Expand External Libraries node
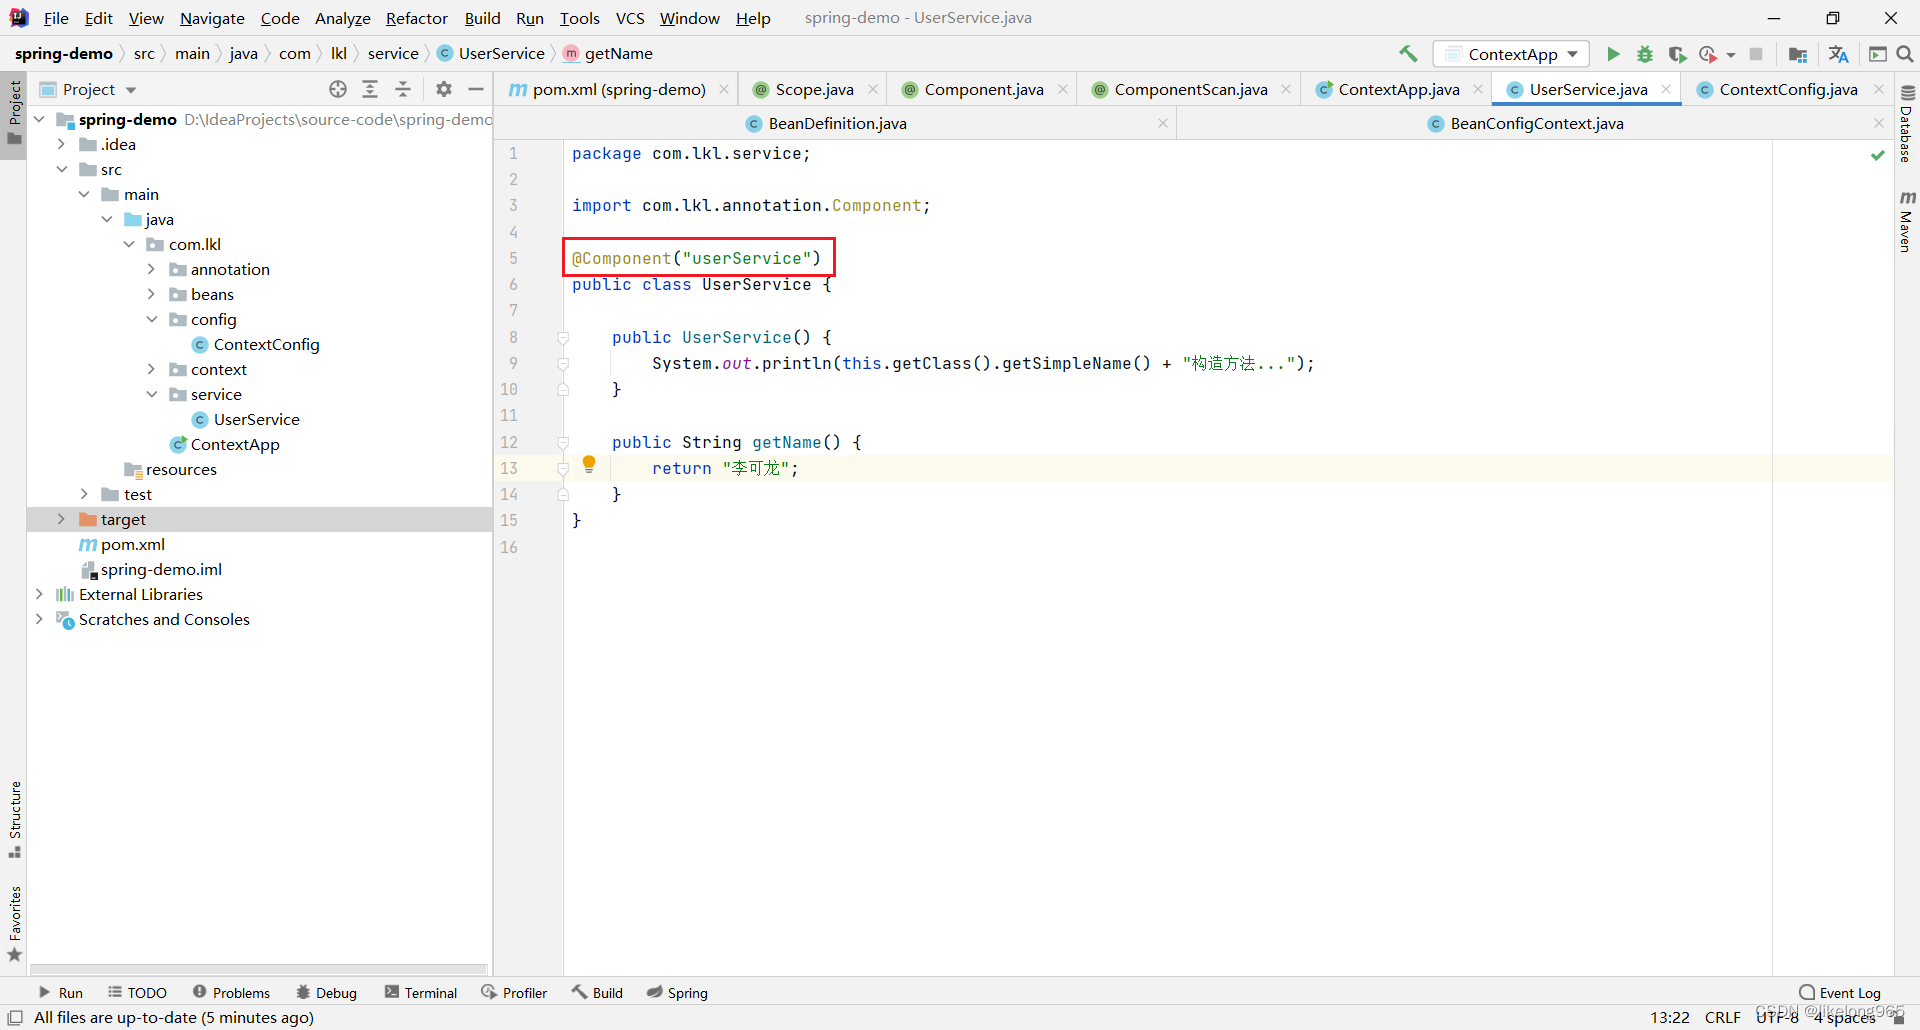The image size is (1920, 1030). (39, 594)
